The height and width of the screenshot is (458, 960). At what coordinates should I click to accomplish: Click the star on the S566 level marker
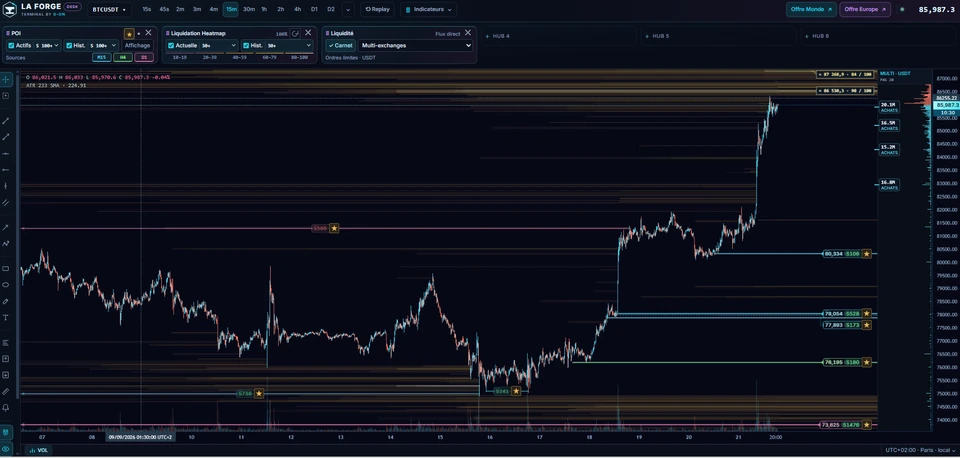[x=334, y=228]
